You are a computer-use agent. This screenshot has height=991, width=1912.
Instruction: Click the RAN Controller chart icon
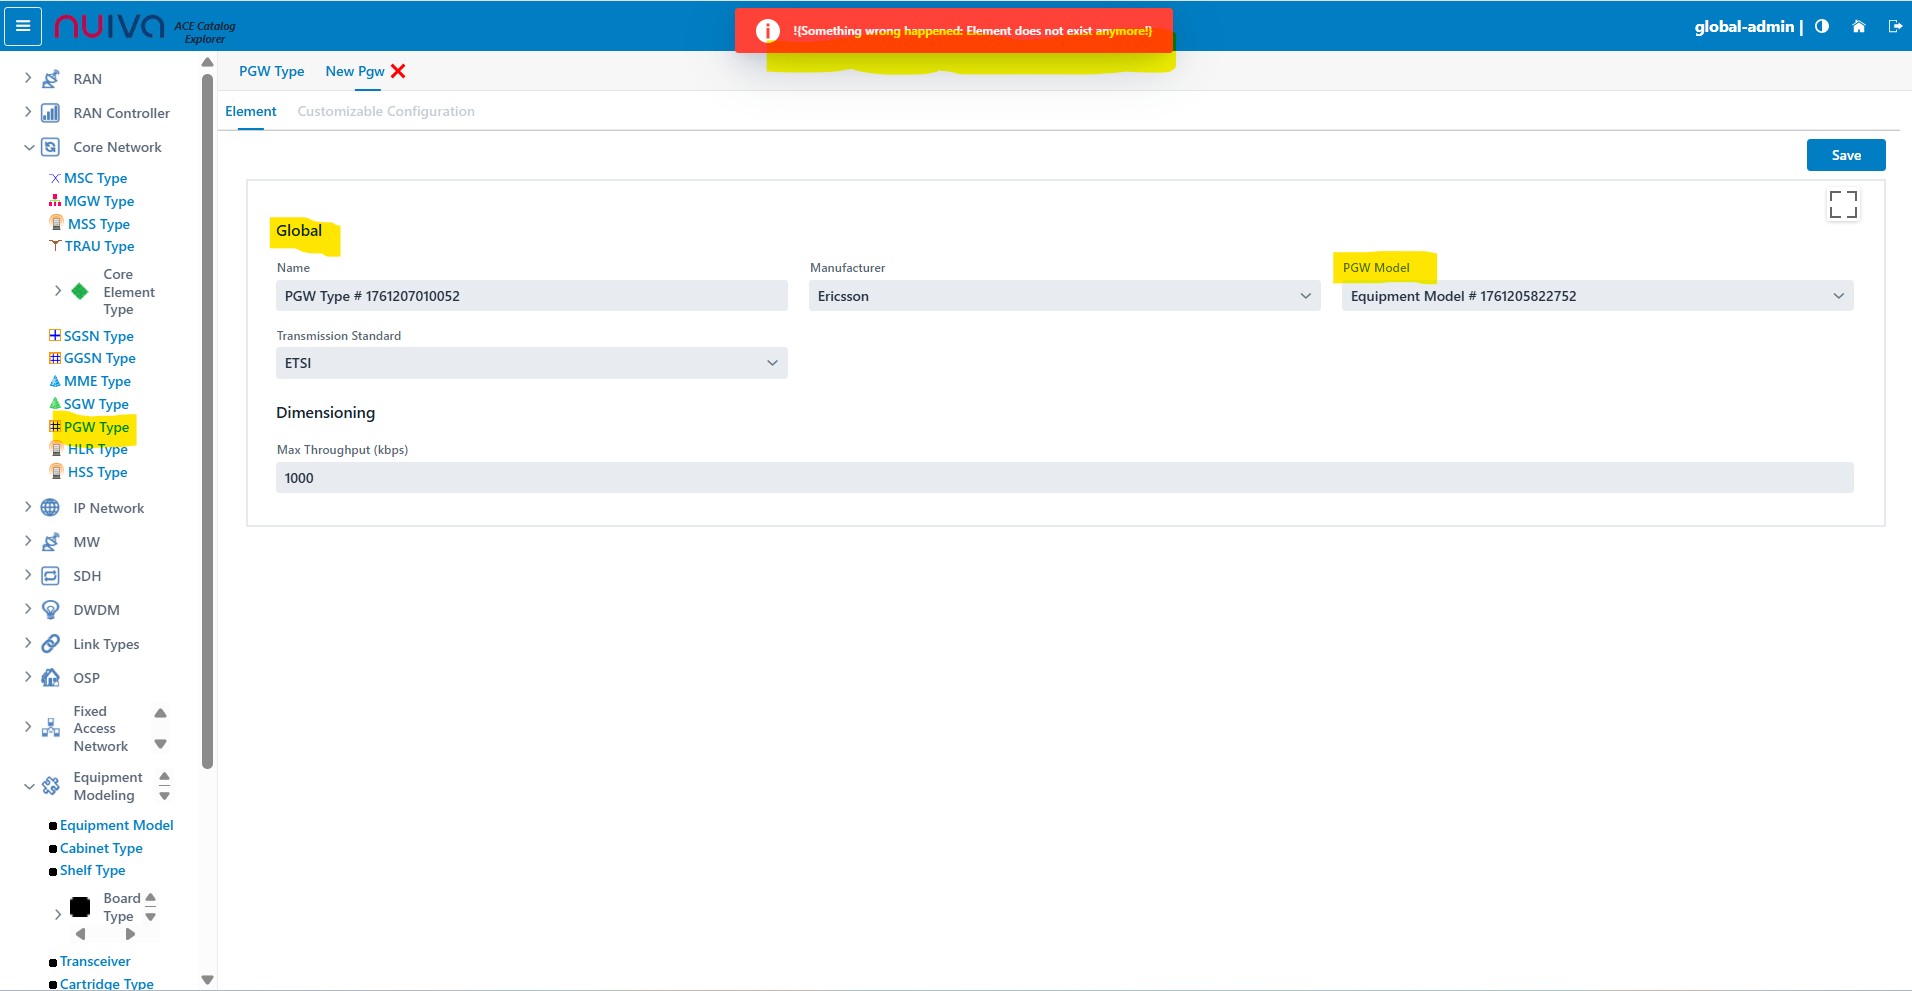(50, 113)
